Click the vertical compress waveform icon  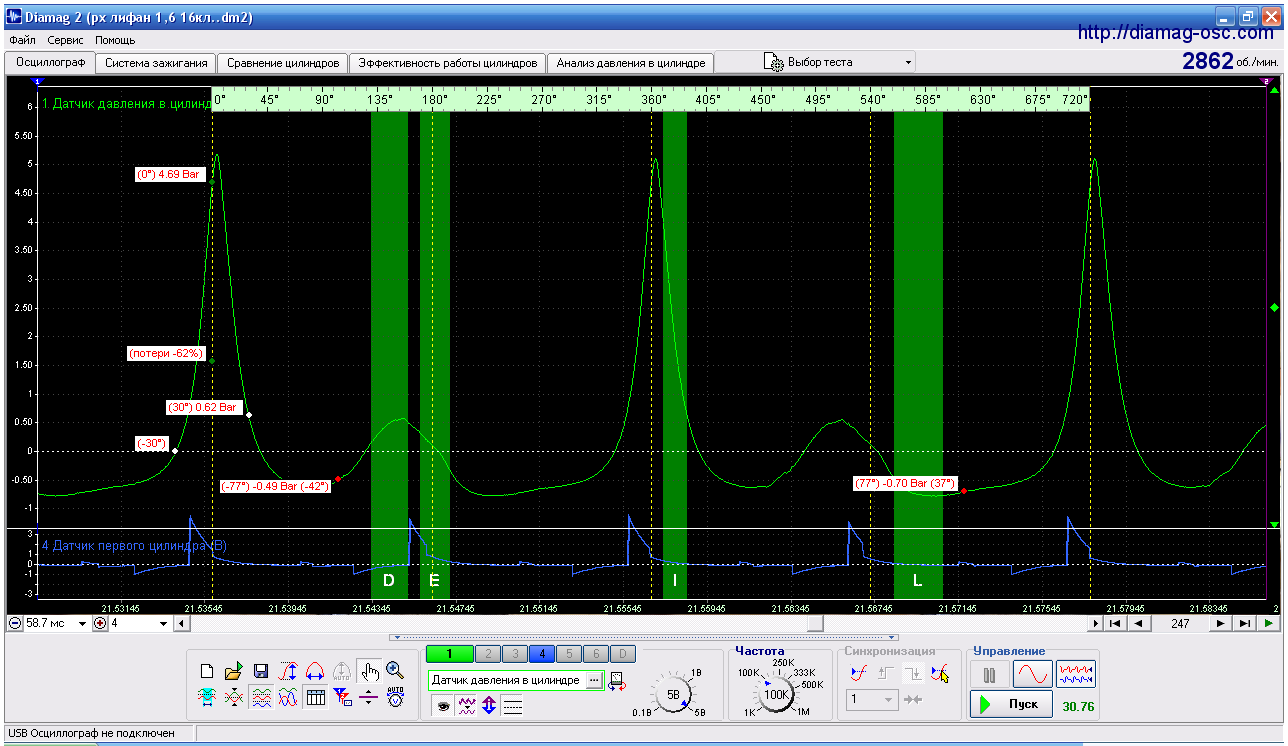click(x=234, y=697)
